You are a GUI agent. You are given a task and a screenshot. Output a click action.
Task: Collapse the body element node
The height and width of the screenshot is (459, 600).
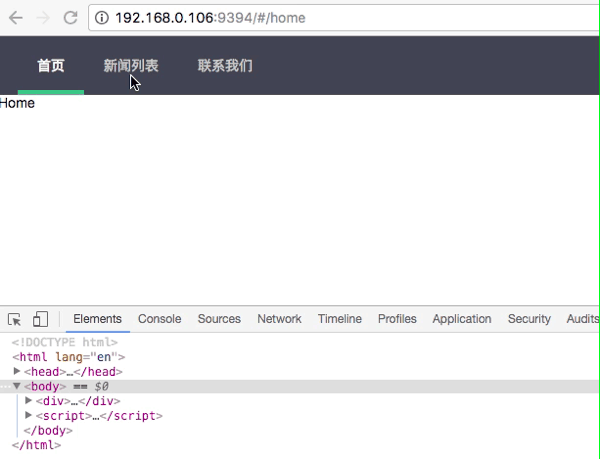(x=17, y=386)
